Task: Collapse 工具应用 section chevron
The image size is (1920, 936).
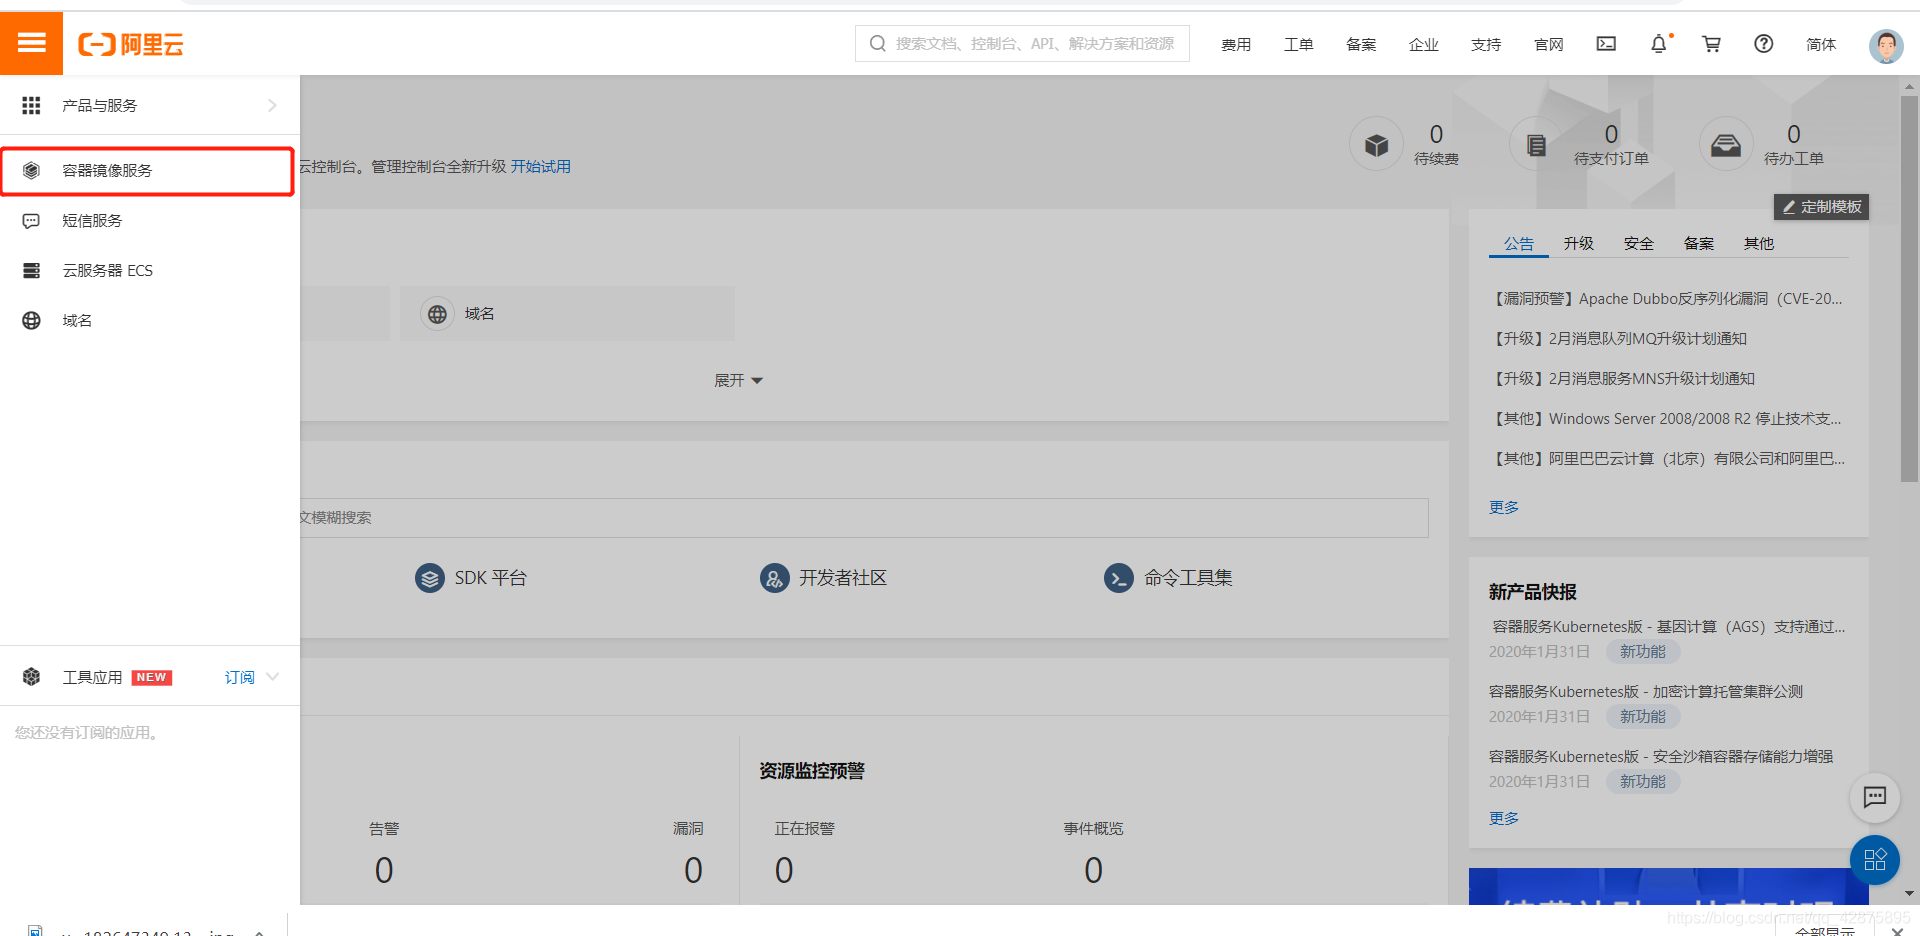Action: 273,677
